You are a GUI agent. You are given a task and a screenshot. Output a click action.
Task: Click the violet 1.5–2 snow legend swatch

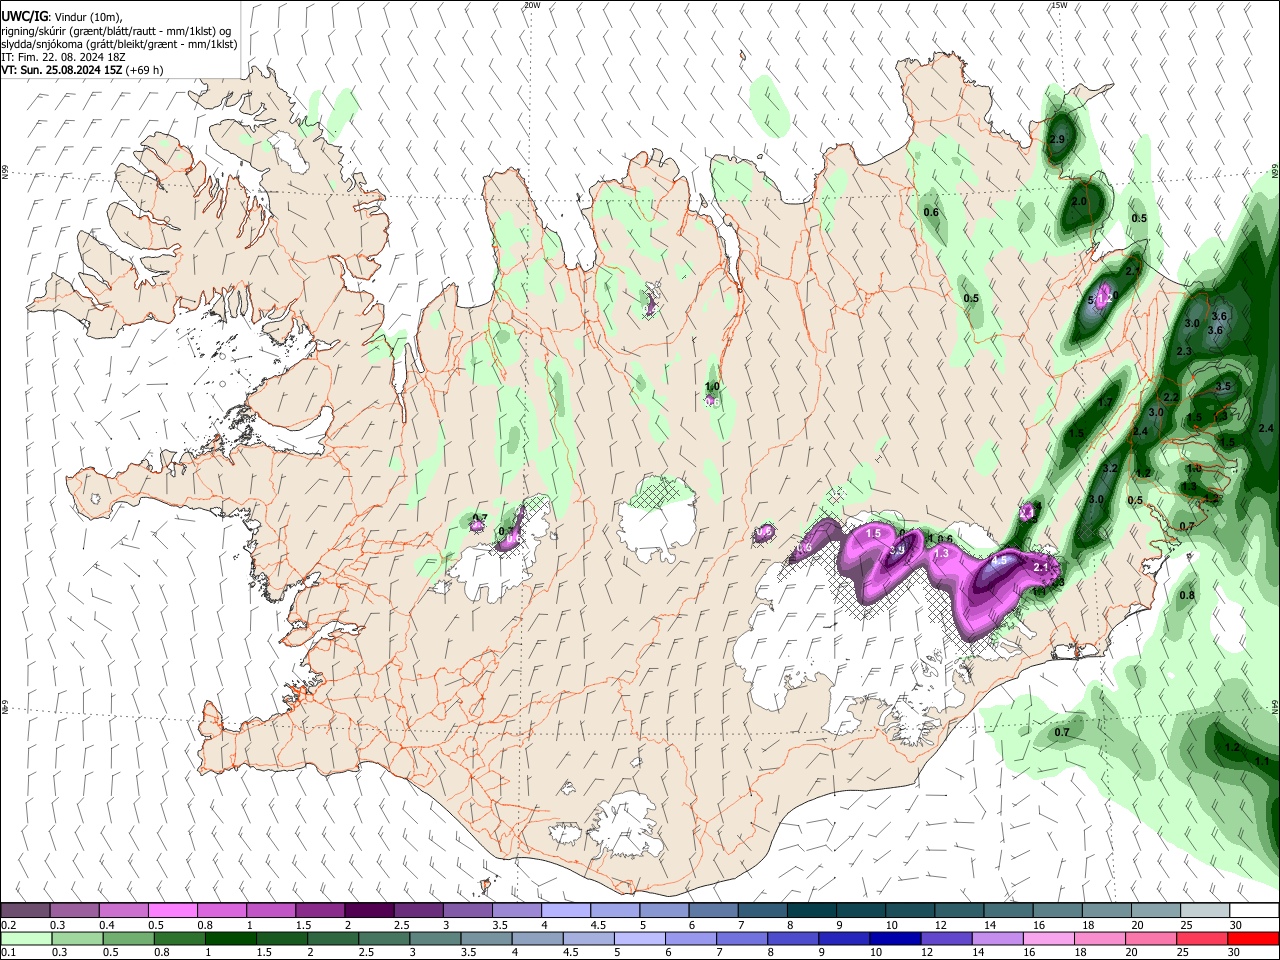(320, 911)
